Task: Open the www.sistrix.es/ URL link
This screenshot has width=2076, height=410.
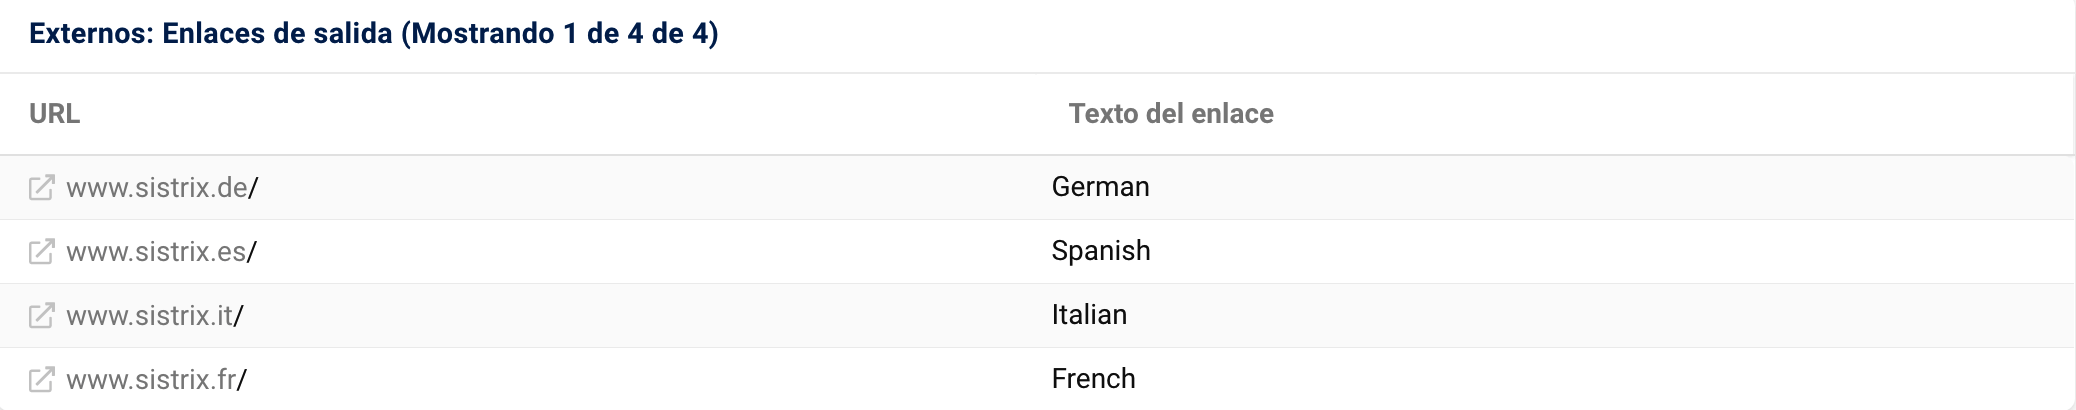Action: tap(161, 252)
